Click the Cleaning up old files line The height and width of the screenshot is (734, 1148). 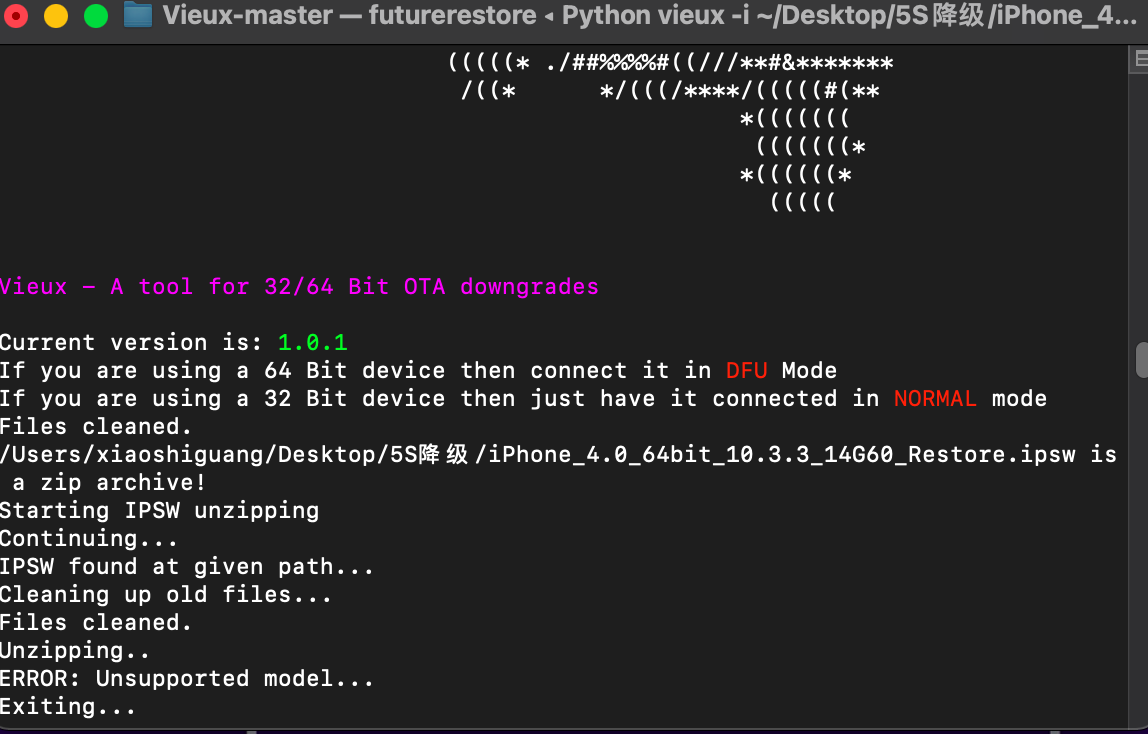pyautogui.click(x=165, y=595)
